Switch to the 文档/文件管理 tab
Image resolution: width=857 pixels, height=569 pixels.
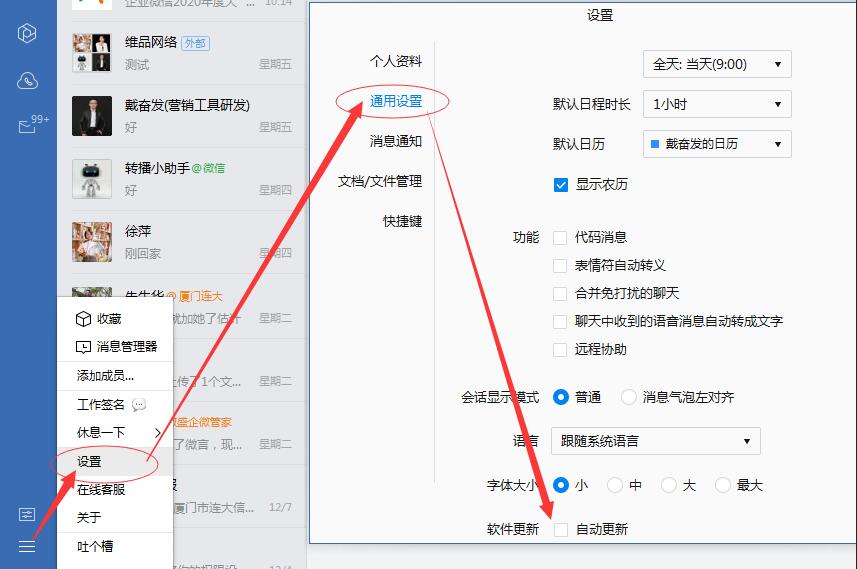380,181
